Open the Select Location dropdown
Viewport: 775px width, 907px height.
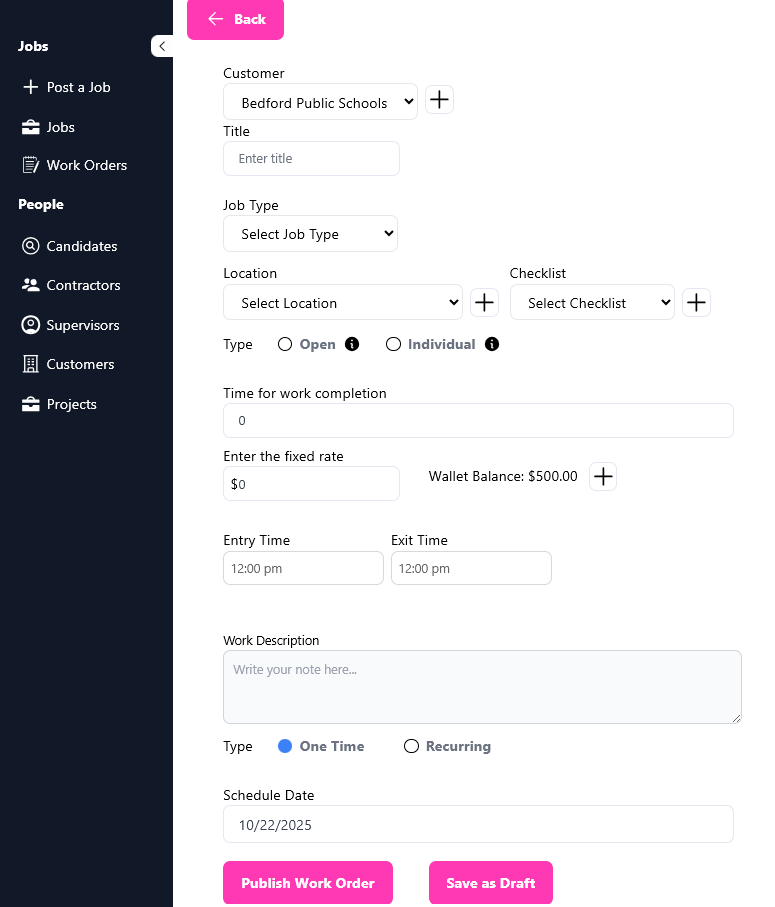pos(343,302)
